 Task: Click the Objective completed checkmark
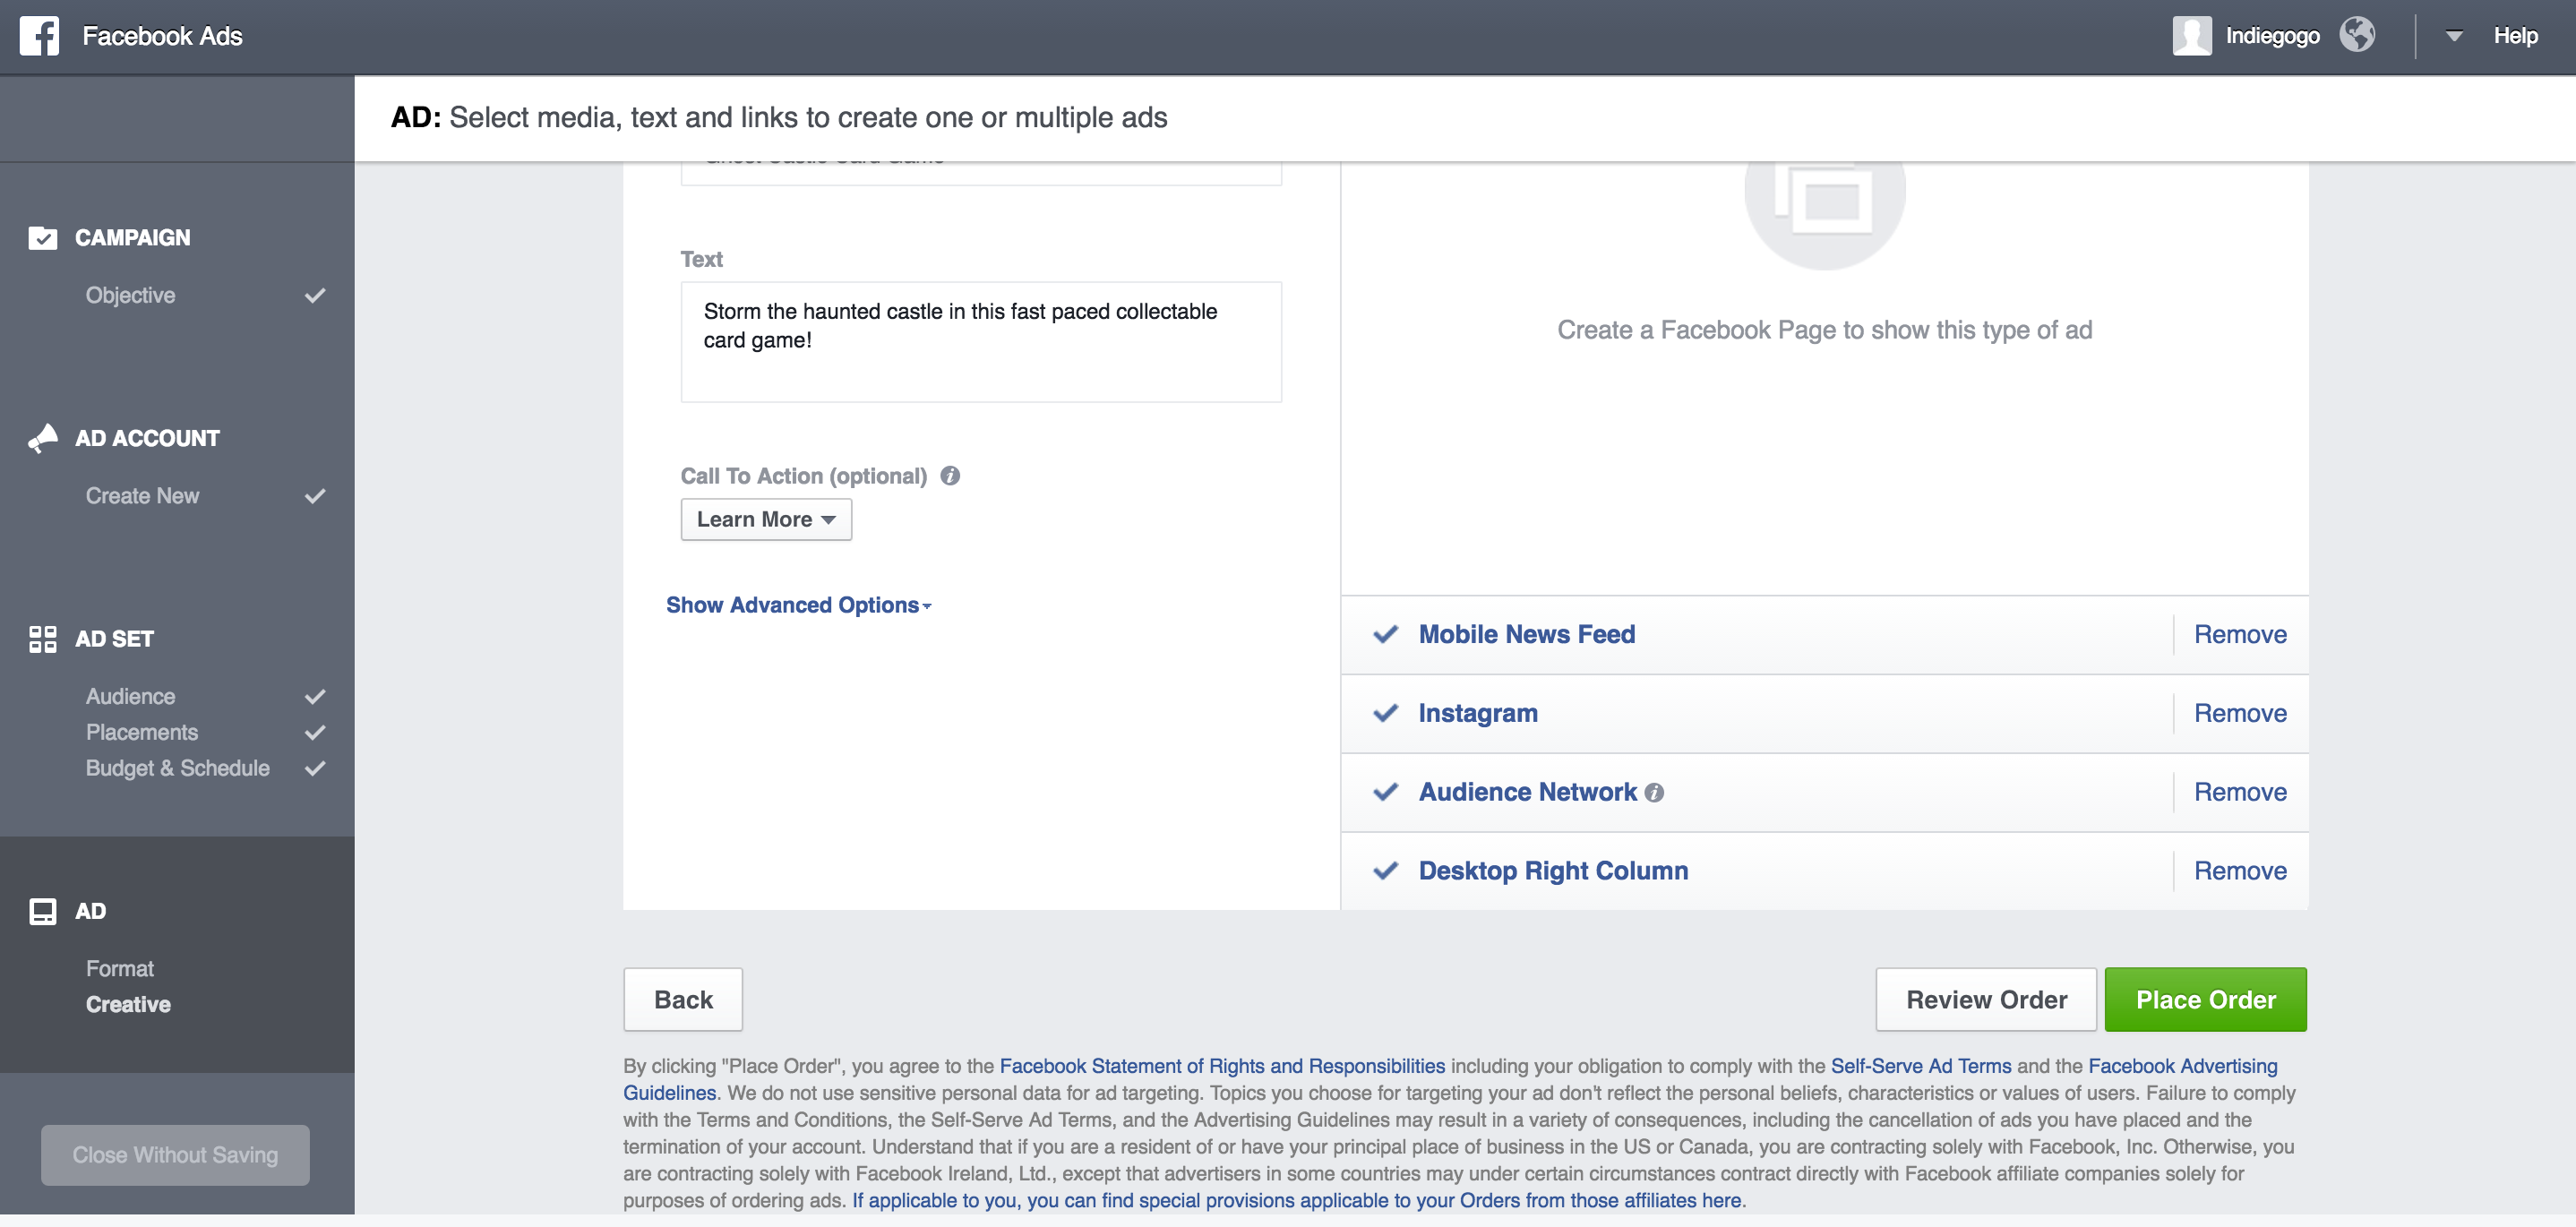(x=315, y=295)
